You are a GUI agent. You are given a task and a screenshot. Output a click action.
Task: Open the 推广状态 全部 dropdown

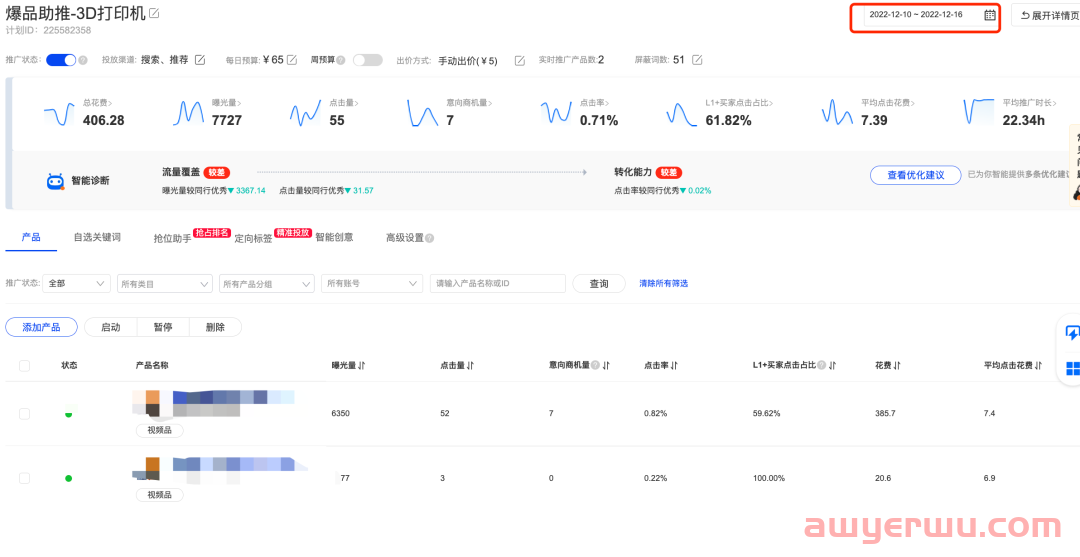[76, 284]
